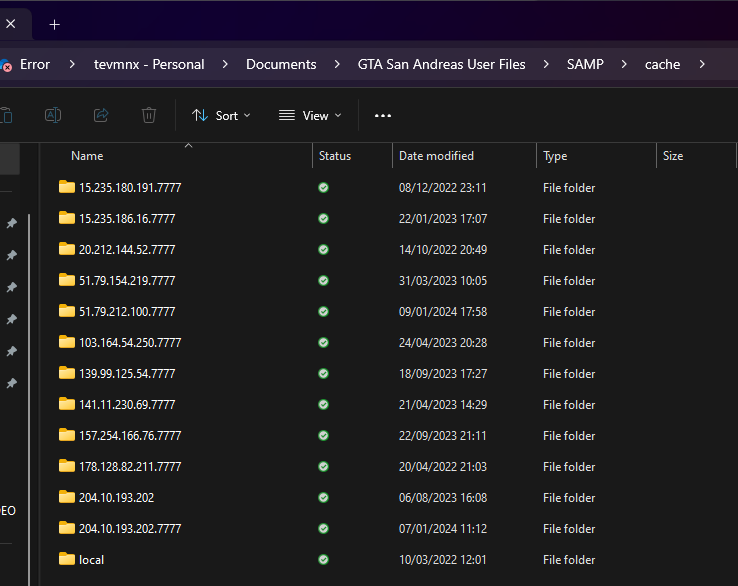738x586 pixels.
Task: Select folder 141.11.230.69.7777
Action: coord(127,405)
